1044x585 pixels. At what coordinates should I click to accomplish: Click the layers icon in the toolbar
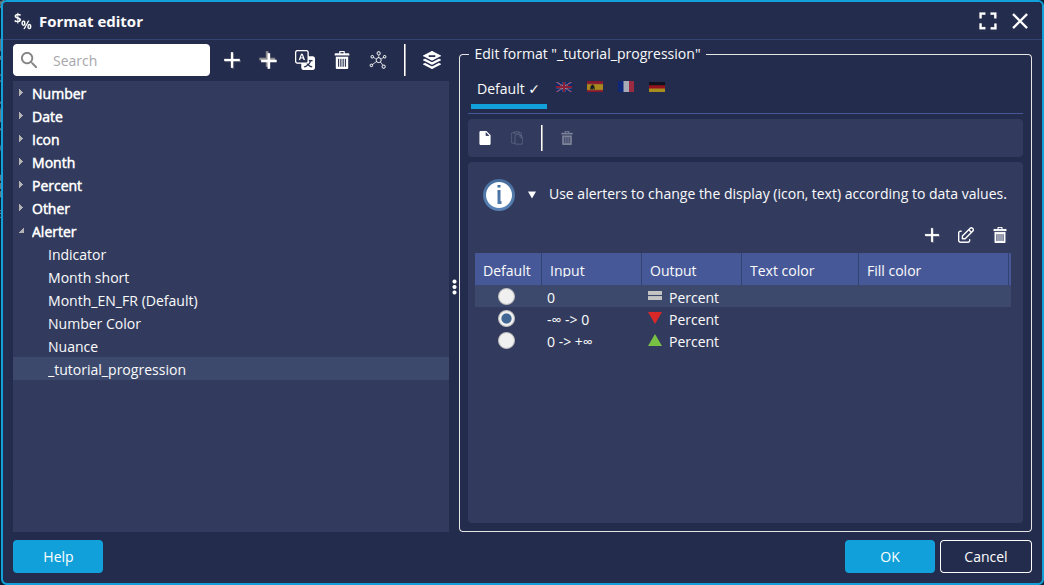pos(431,60)
